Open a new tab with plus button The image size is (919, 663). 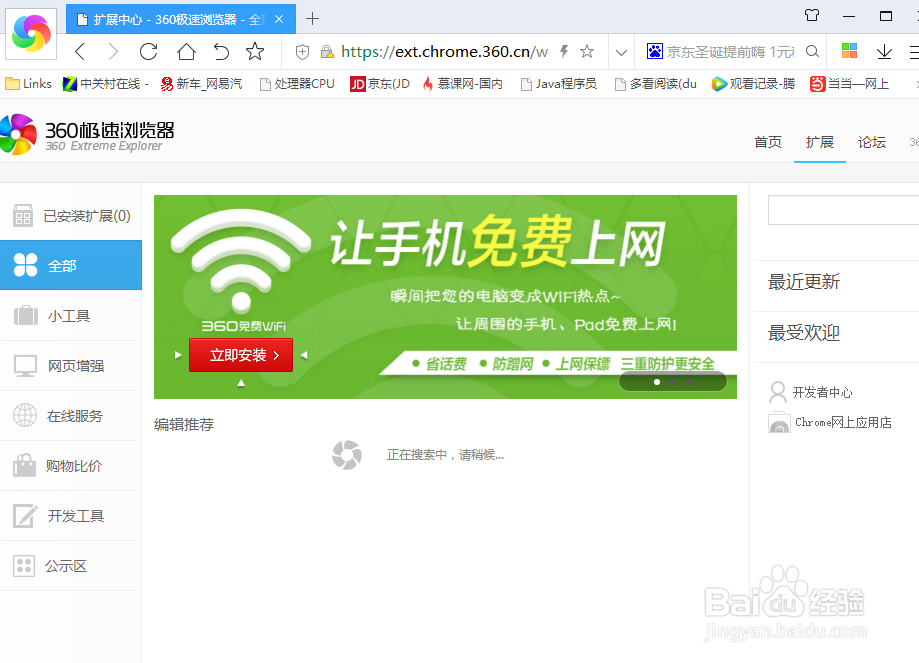[x=312, y=19]
